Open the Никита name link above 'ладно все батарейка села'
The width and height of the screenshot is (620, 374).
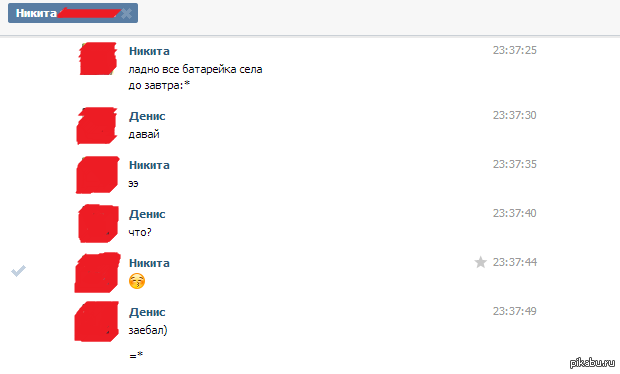149,51
